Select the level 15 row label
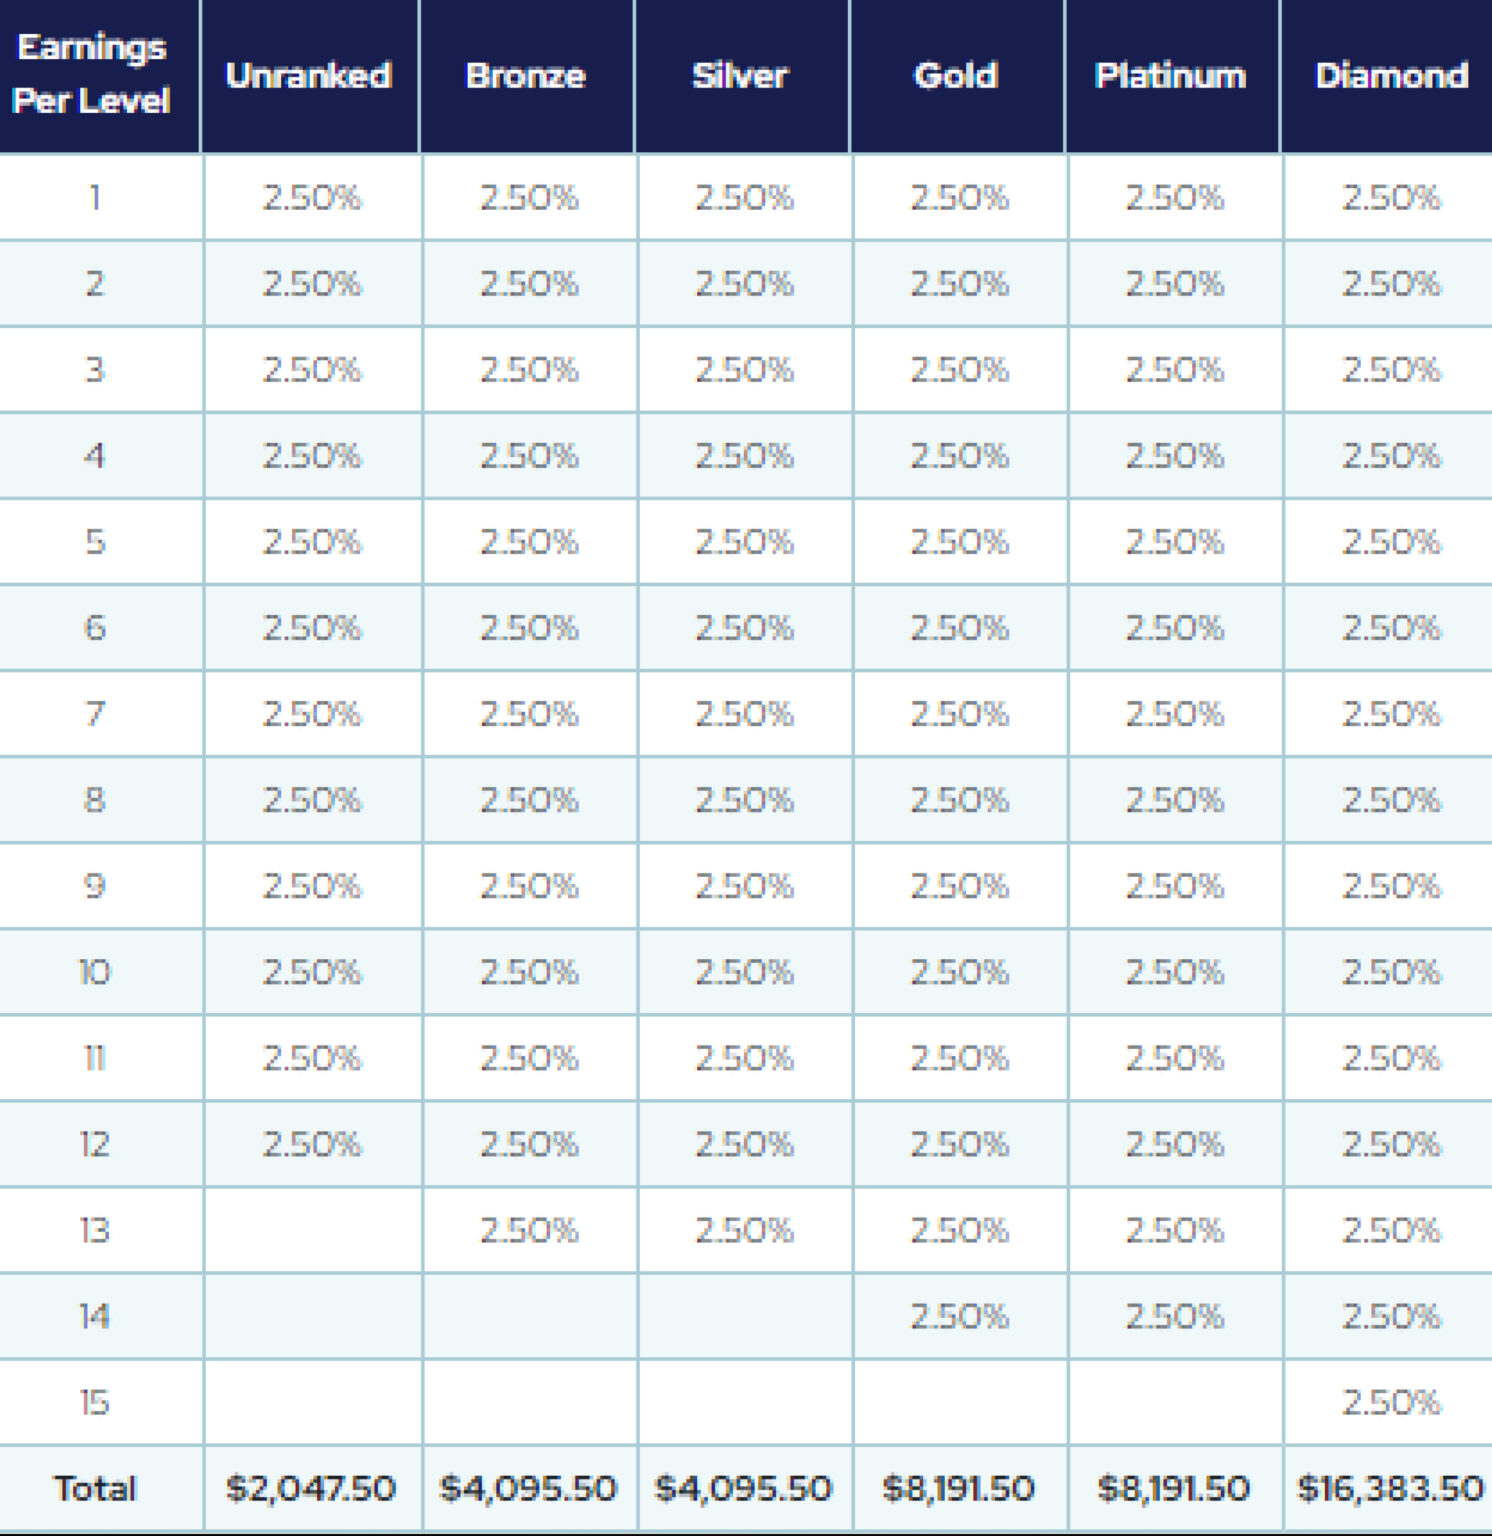The width and height of the screenshot is (1492, 1536). (95, 1402)
